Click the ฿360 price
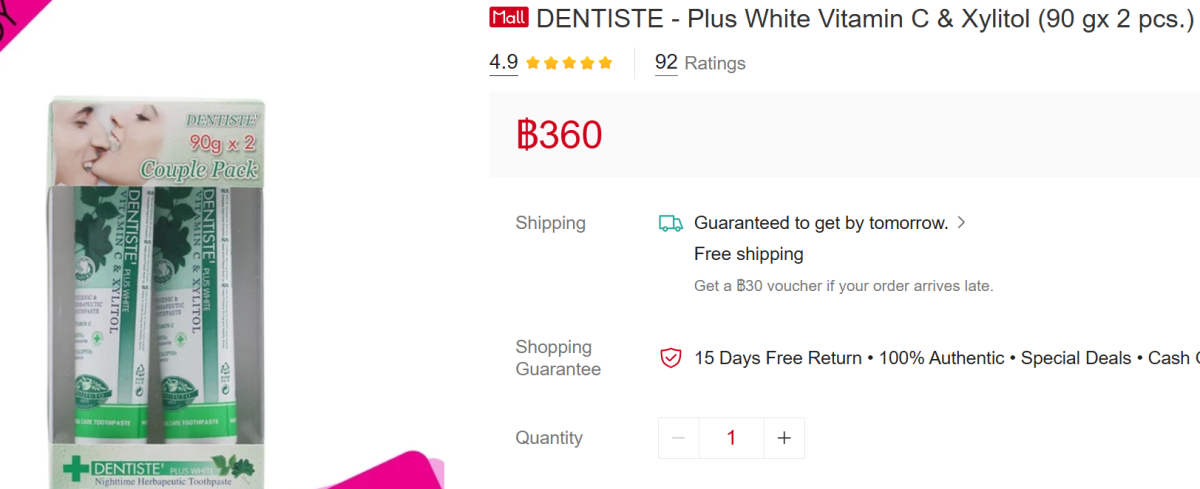1200x489 pixels. [560, 134]
